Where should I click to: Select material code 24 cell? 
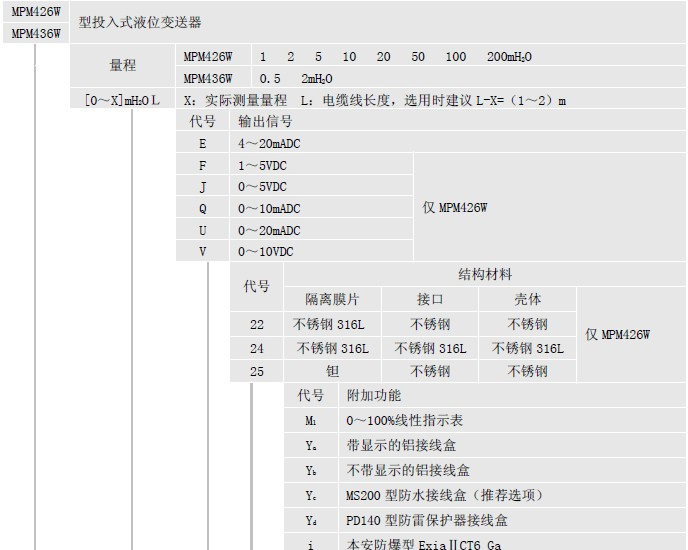pos(257,348)
